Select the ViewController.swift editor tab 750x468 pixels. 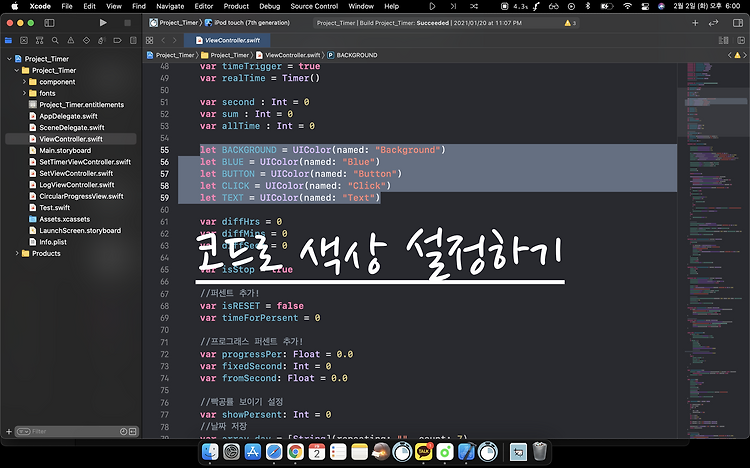[228, 41]
